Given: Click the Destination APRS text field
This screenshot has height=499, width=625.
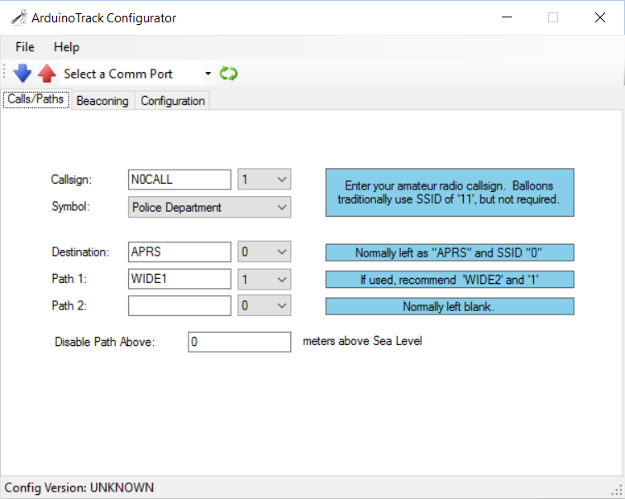Looking at the screenshot, I should (x=179, y=252).
